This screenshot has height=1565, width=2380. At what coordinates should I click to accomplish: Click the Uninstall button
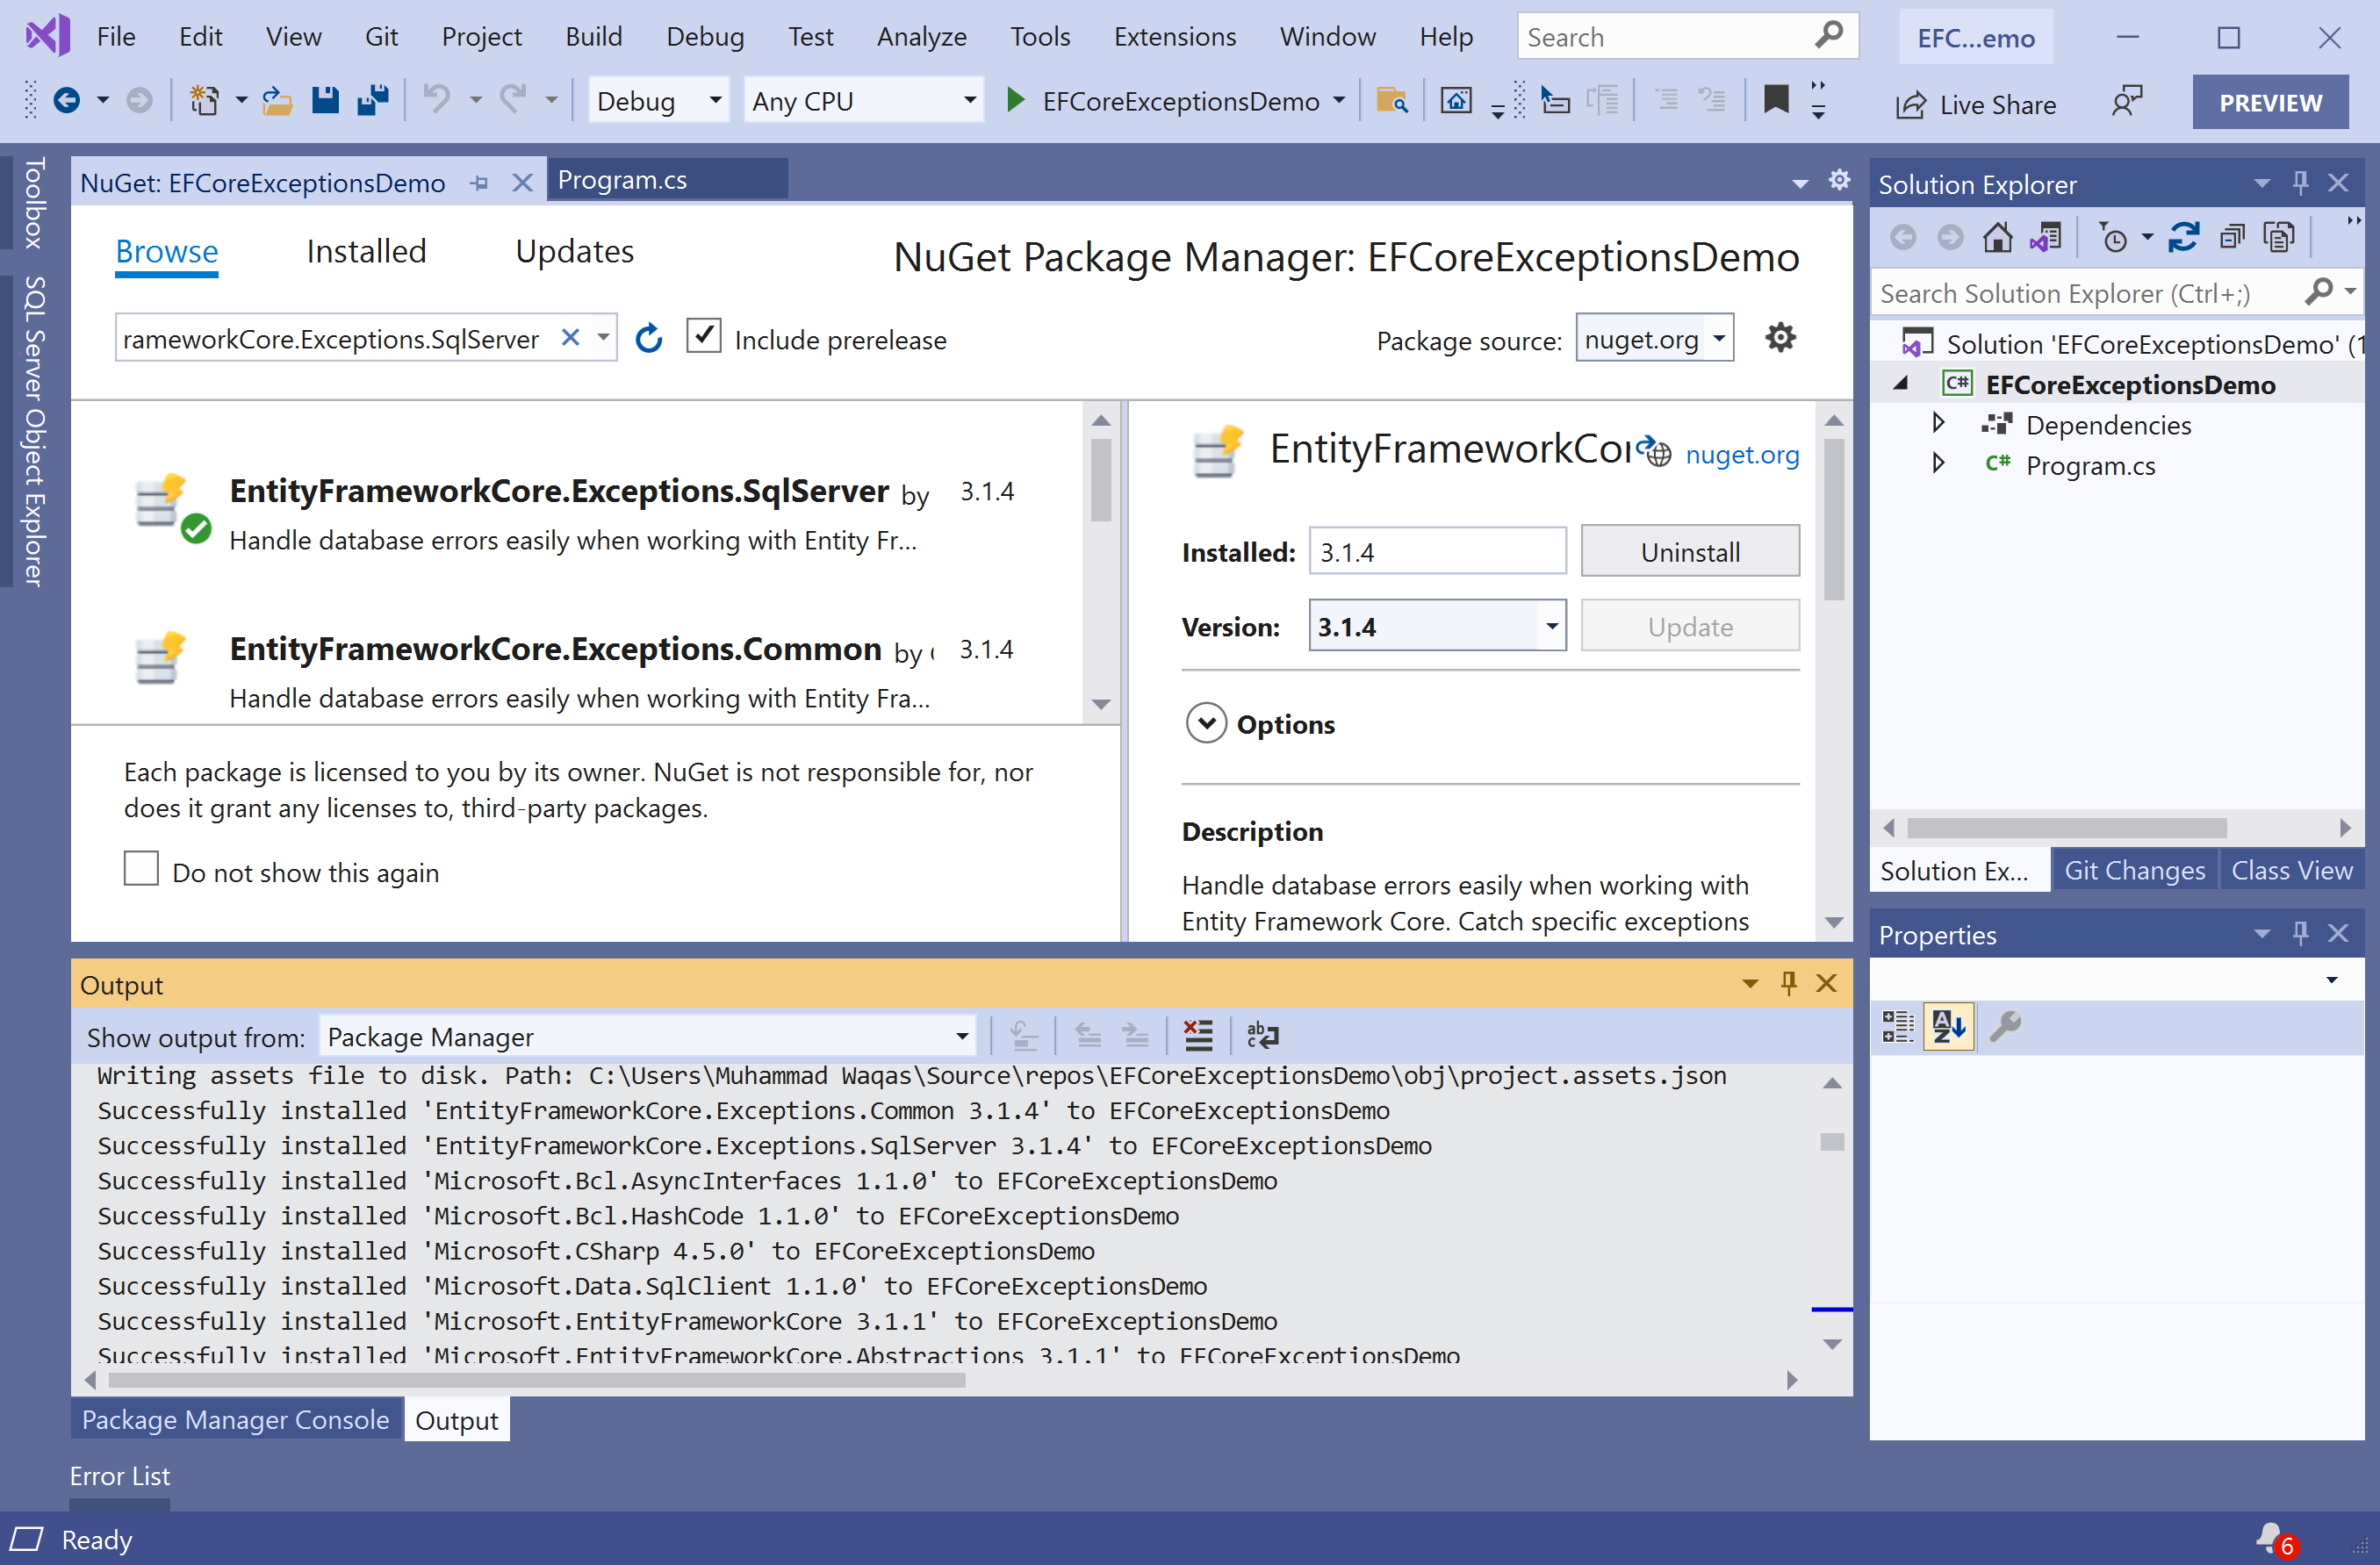click(x=1689, y=552)
